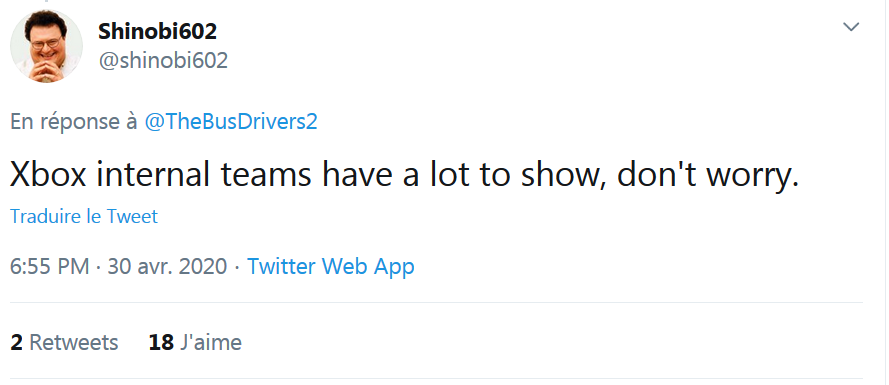The width and height of the screenshot is (889, 385).
Task: Click the "J'aime" label text
Action: point(211,342)
